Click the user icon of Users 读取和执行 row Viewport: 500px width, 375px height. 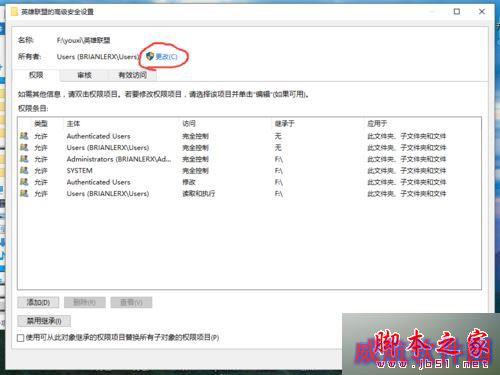click(24, 193)
